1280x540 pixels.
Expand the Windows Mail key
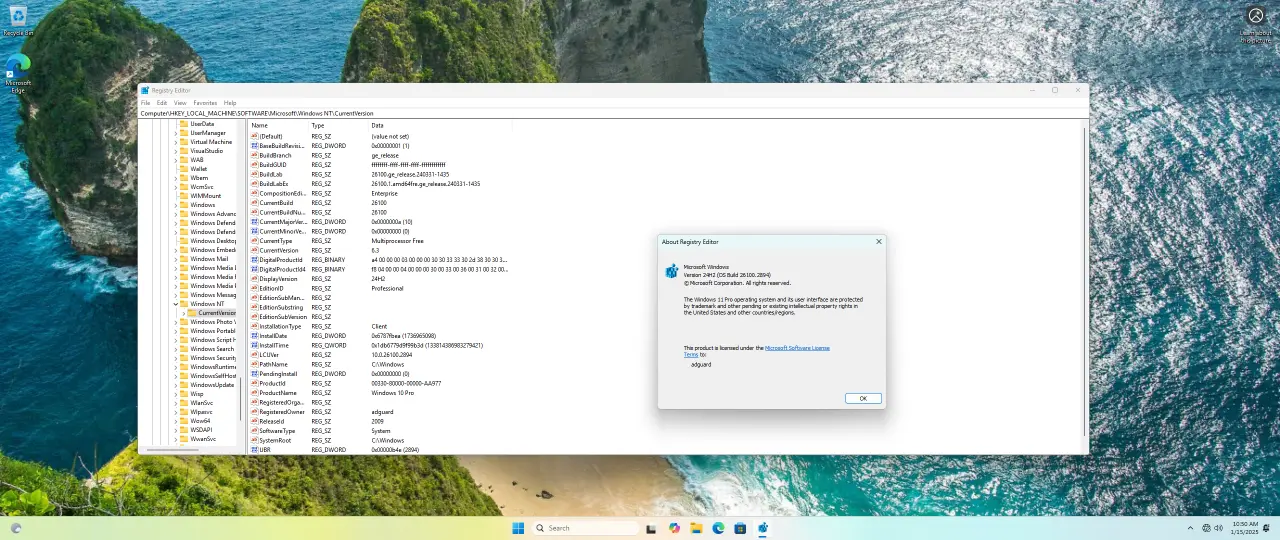pyautogui.click(x=175, y=259)
